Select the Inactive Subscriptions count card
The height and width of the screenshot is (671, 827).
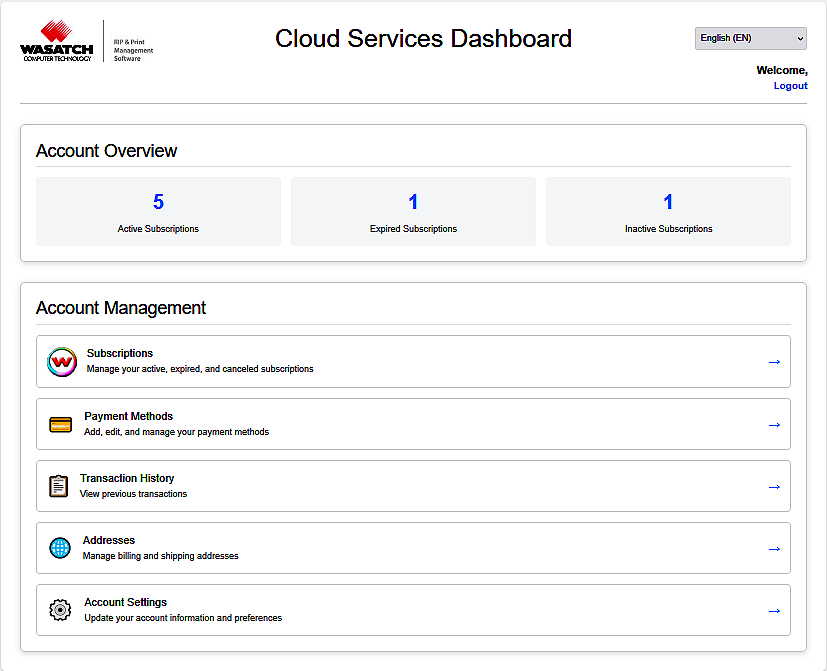668,211
